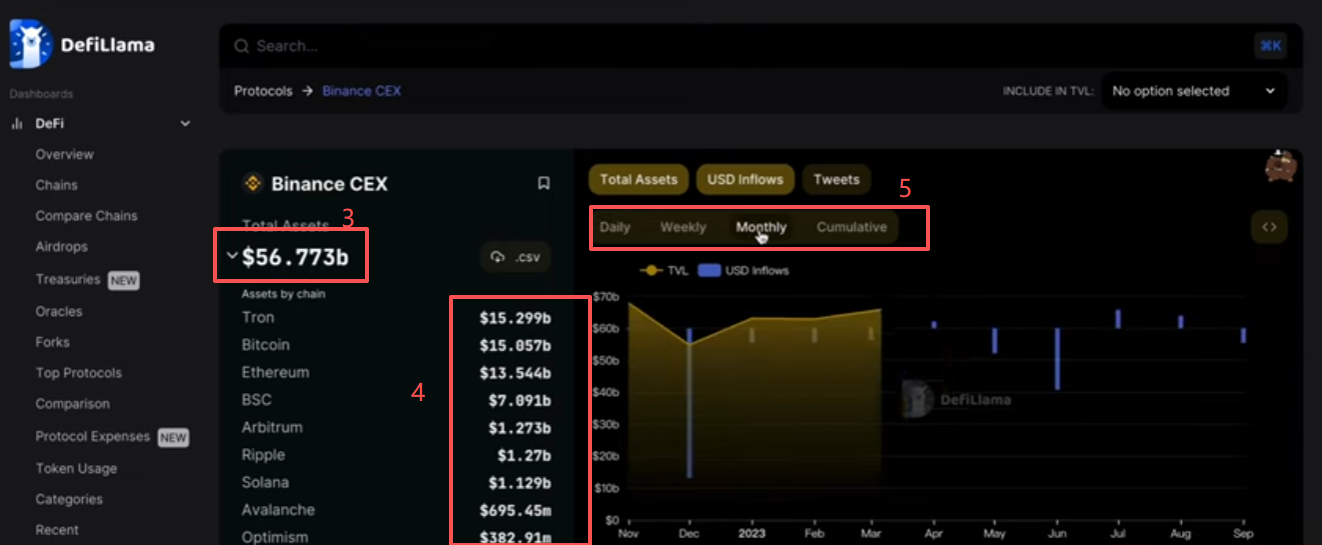
Task: Click the Ripple chain row
Action: 396,455
